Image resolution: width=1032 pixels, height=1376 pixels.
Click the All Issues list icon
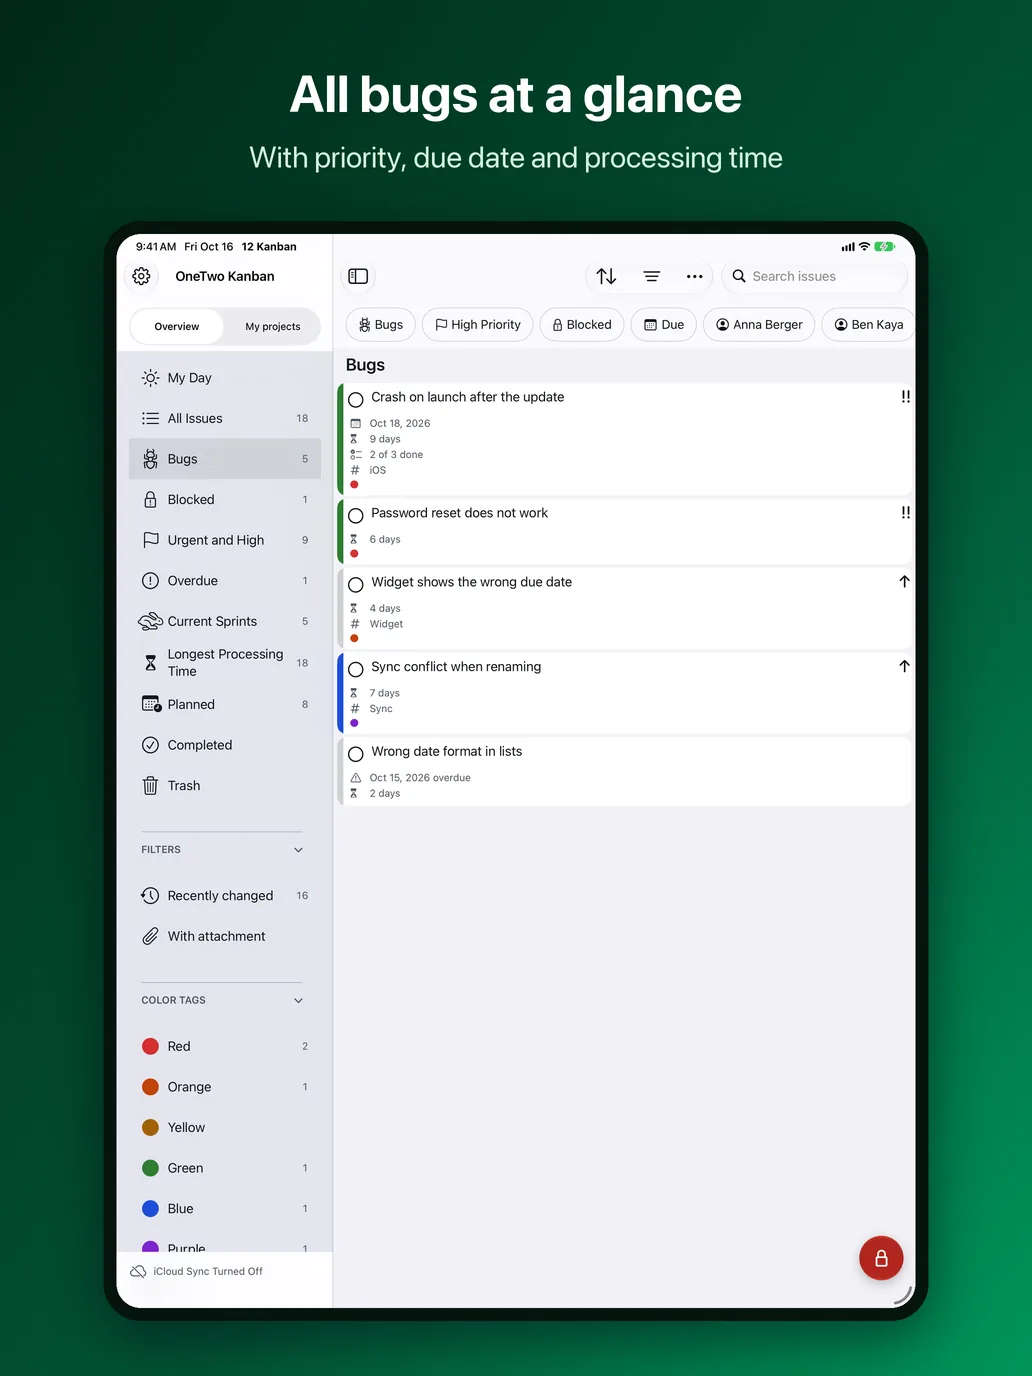(x=150, y=418)
